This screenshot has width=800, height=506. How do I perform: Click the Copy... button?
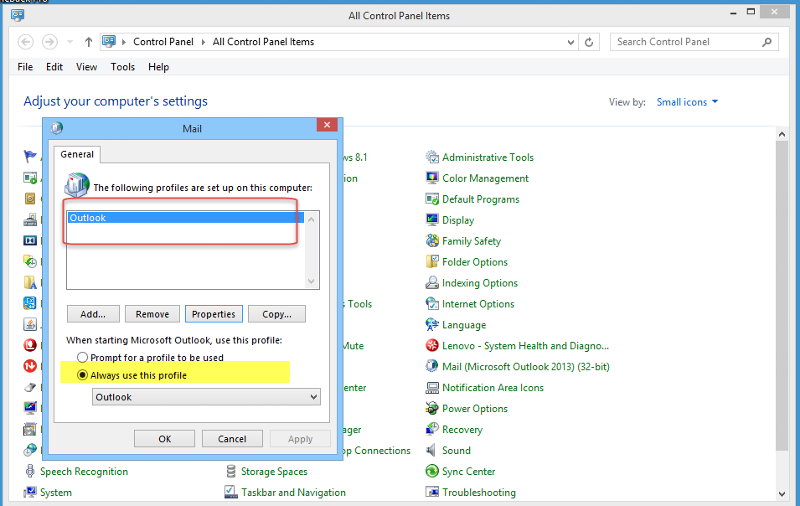coord(277,314)
